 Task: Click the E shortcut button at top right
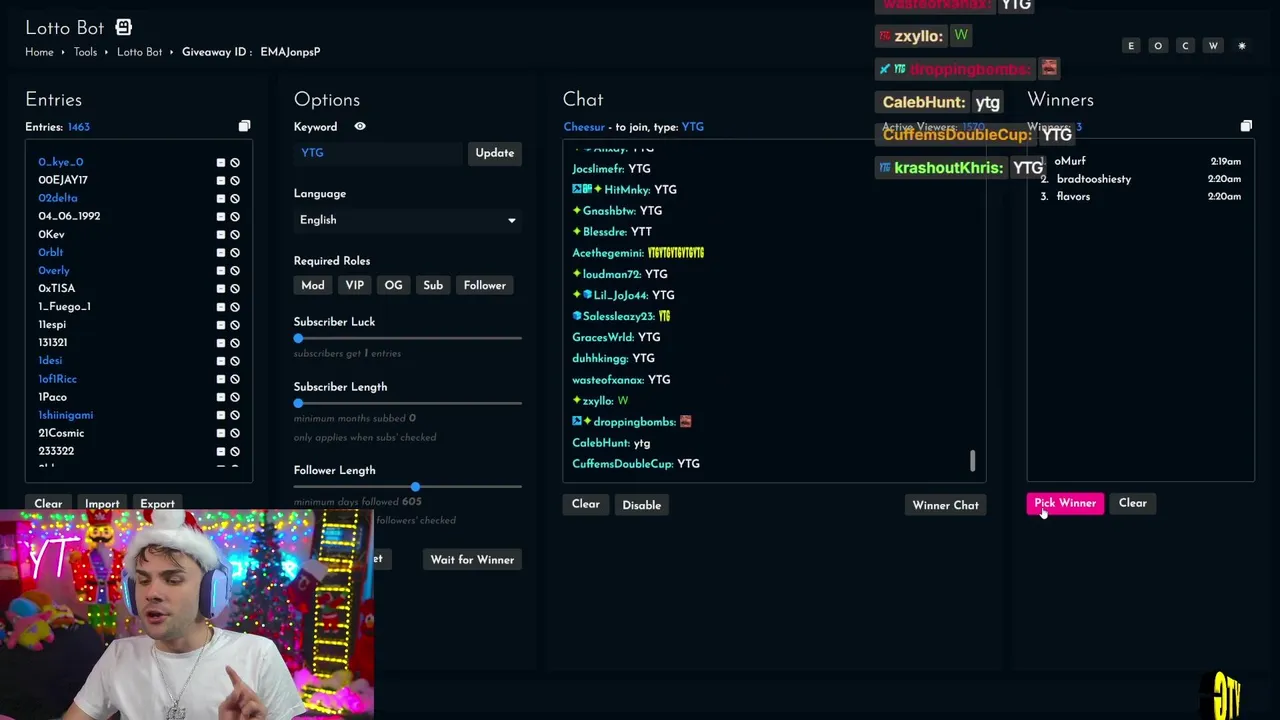click(1131, 46)
